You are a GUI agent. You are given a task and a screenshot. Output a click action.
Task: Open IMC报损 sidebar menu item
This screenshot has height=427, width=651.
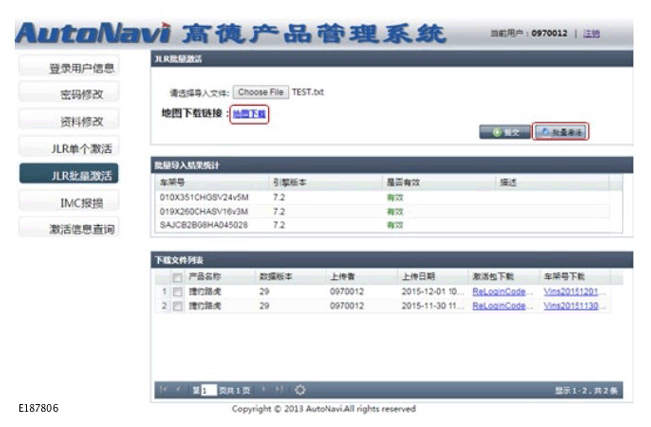[69, 202]
